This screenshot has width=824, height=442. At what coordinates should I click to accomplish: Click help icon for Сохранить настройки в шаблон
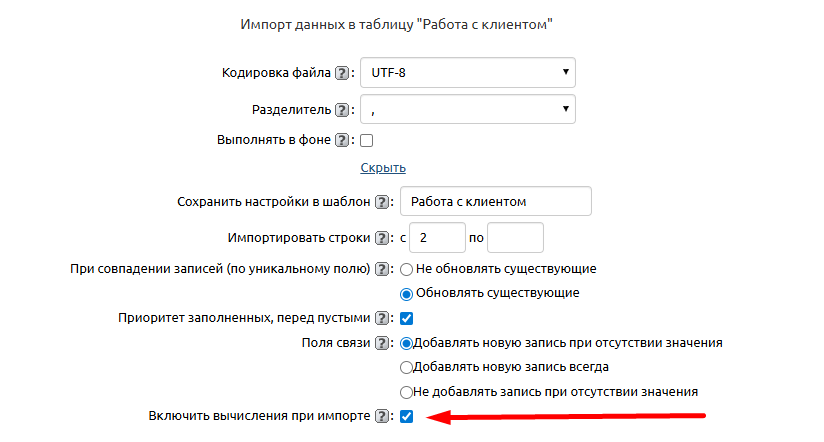[382, 202]
